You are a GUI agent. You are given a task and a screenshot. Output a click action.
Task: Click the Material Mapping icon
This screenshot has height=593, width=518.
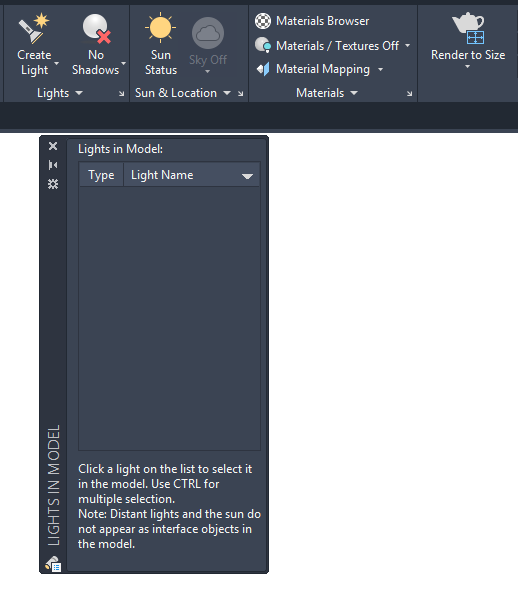(263, 69)
